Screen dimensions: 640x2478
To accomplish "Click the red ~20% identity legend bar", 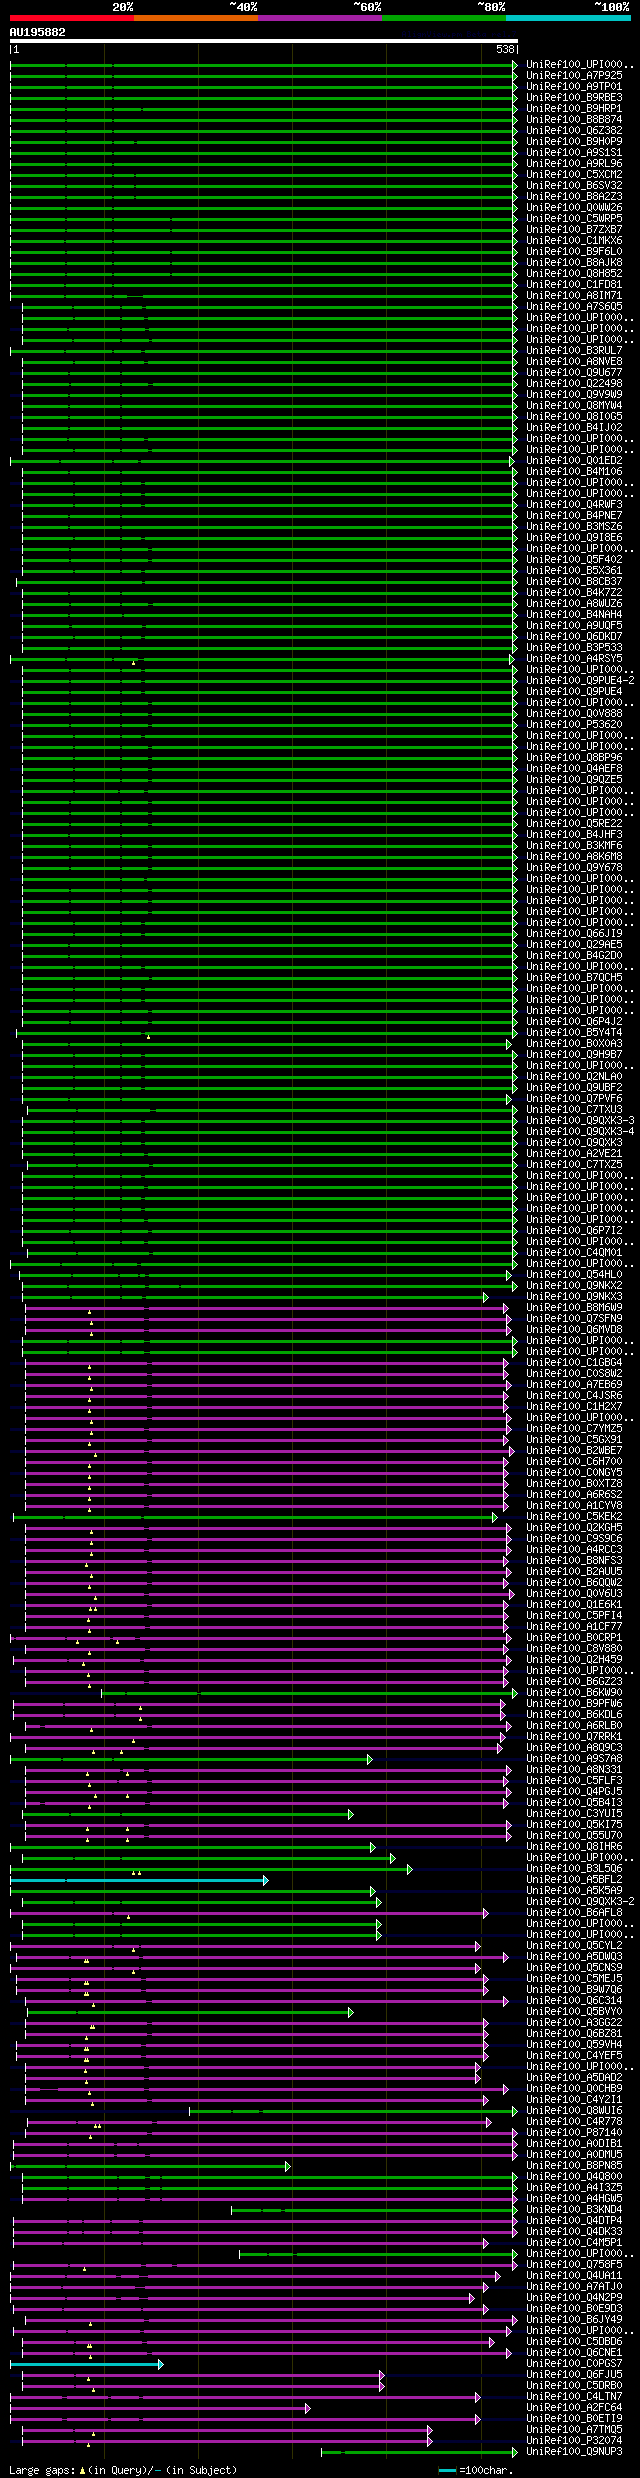I will (71, 18).
